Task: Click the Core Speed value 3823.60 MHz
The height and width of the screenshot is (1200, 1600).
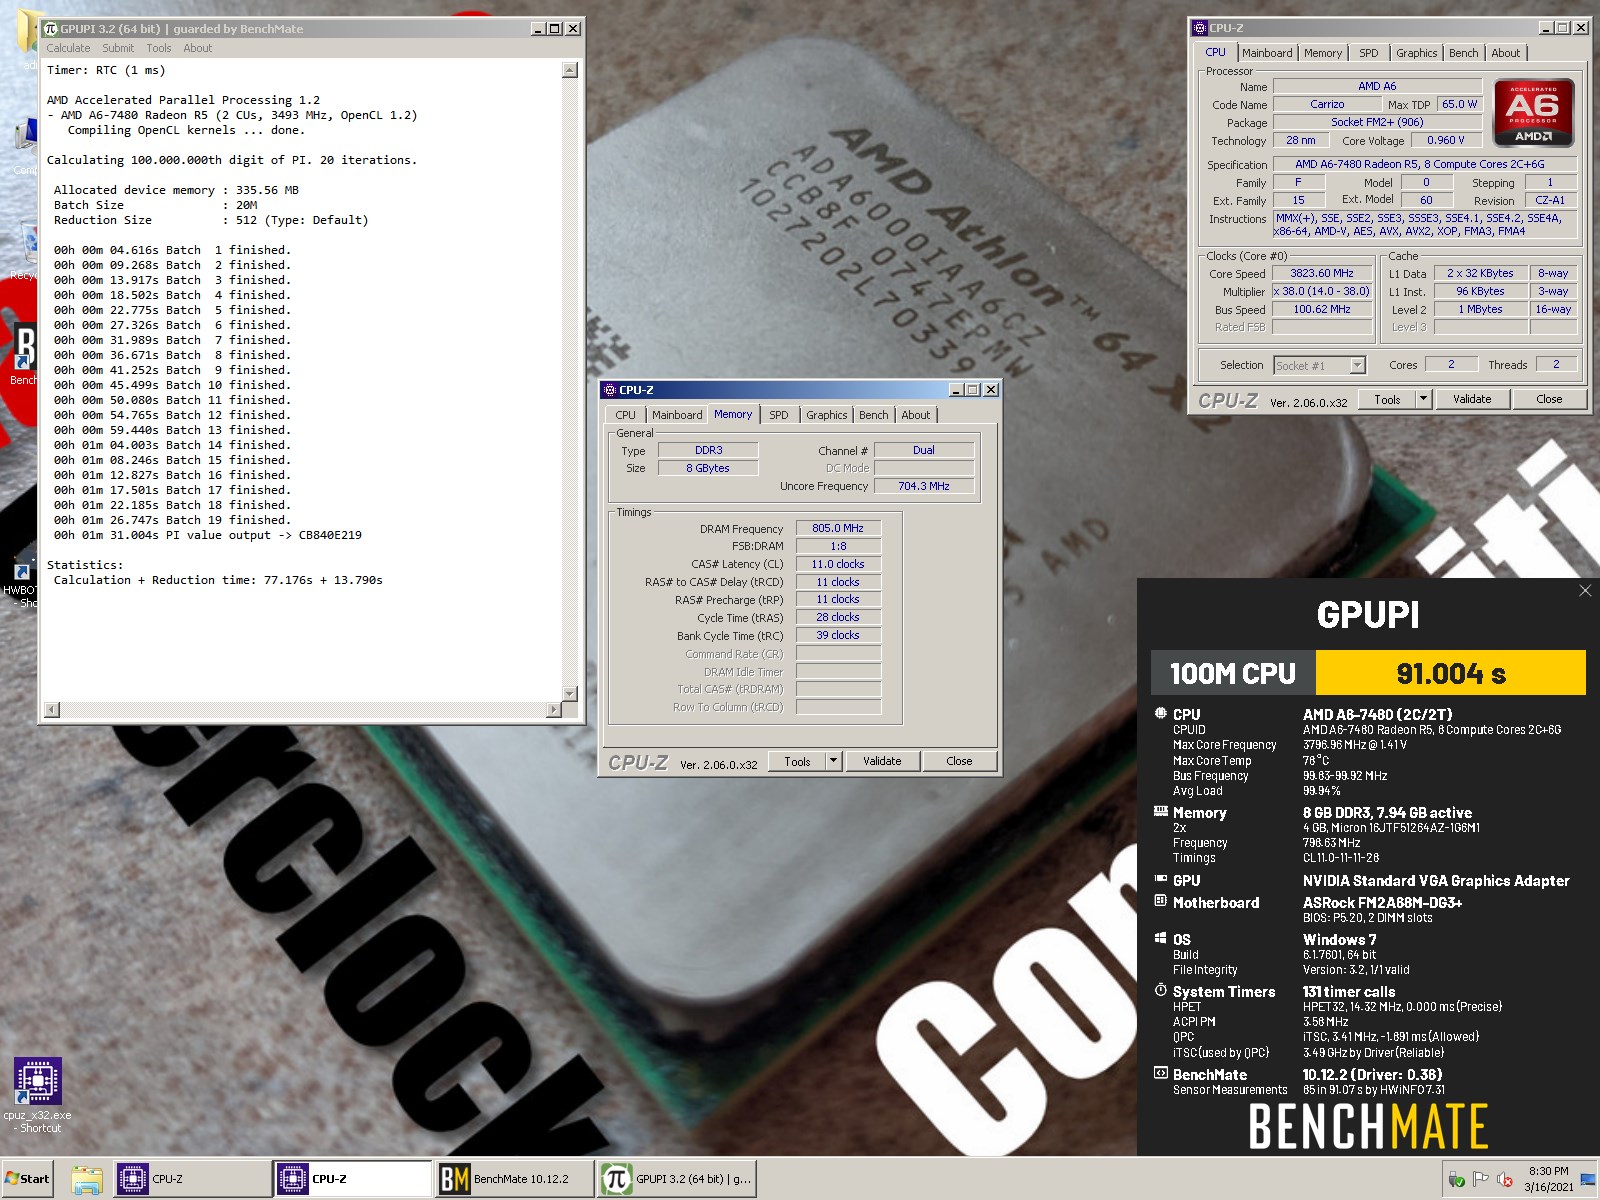Action: (x=1321, y=274)
